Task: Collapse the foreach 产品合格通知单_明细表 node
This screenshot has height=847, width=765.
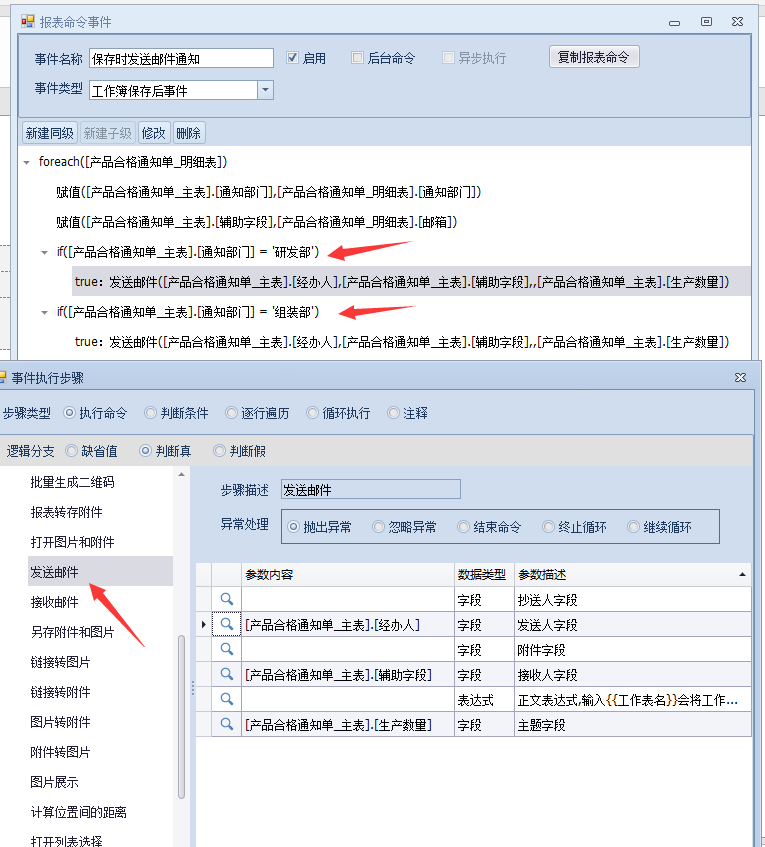Action: [x=26, y=162]
